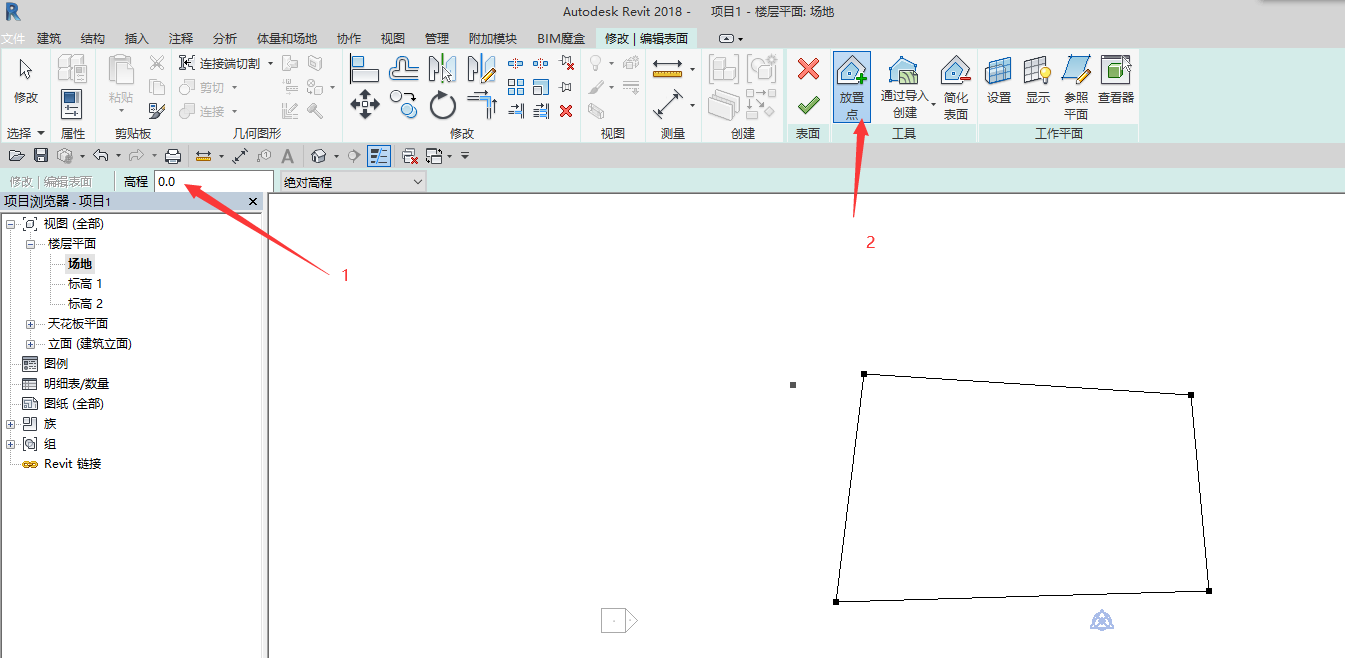The height and width of the screenshot is (658, 1345).
Task: Click Close Inactive Windows icon
Action: click(409, 156)
